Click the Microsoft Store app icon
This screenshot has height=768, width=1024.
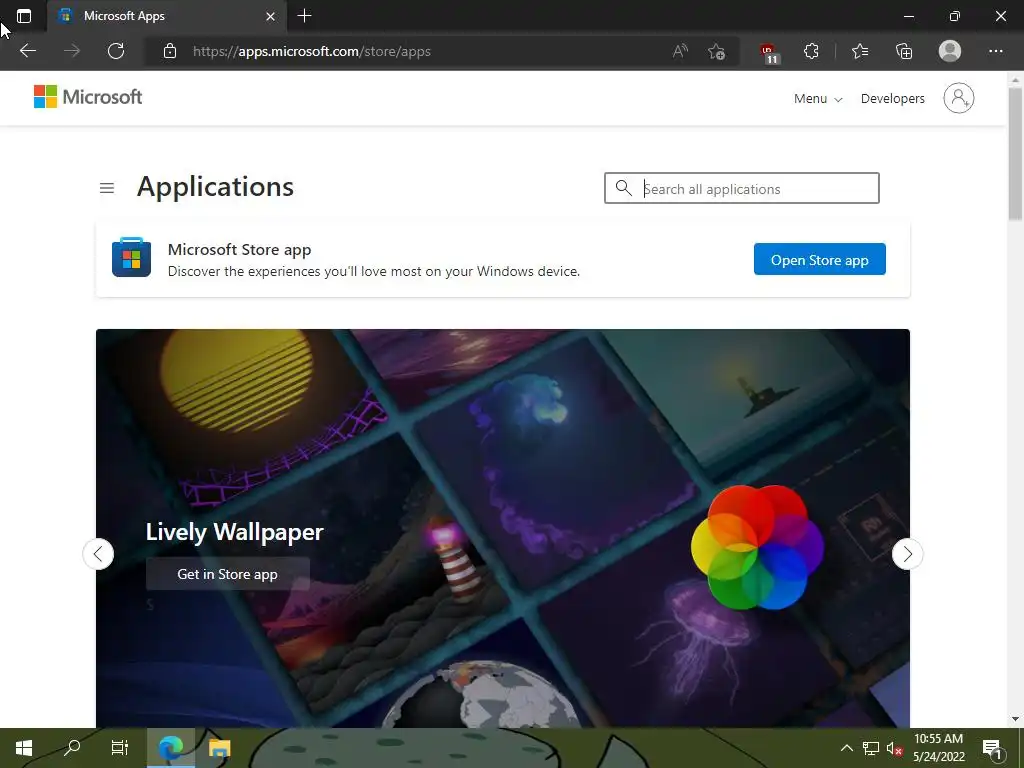[131, 257]
